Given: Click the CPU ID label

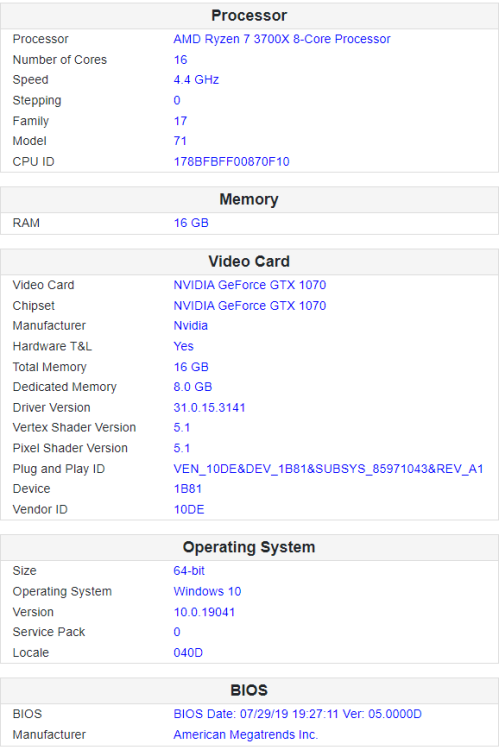Looking at the screenshot, I should point(33,162).
